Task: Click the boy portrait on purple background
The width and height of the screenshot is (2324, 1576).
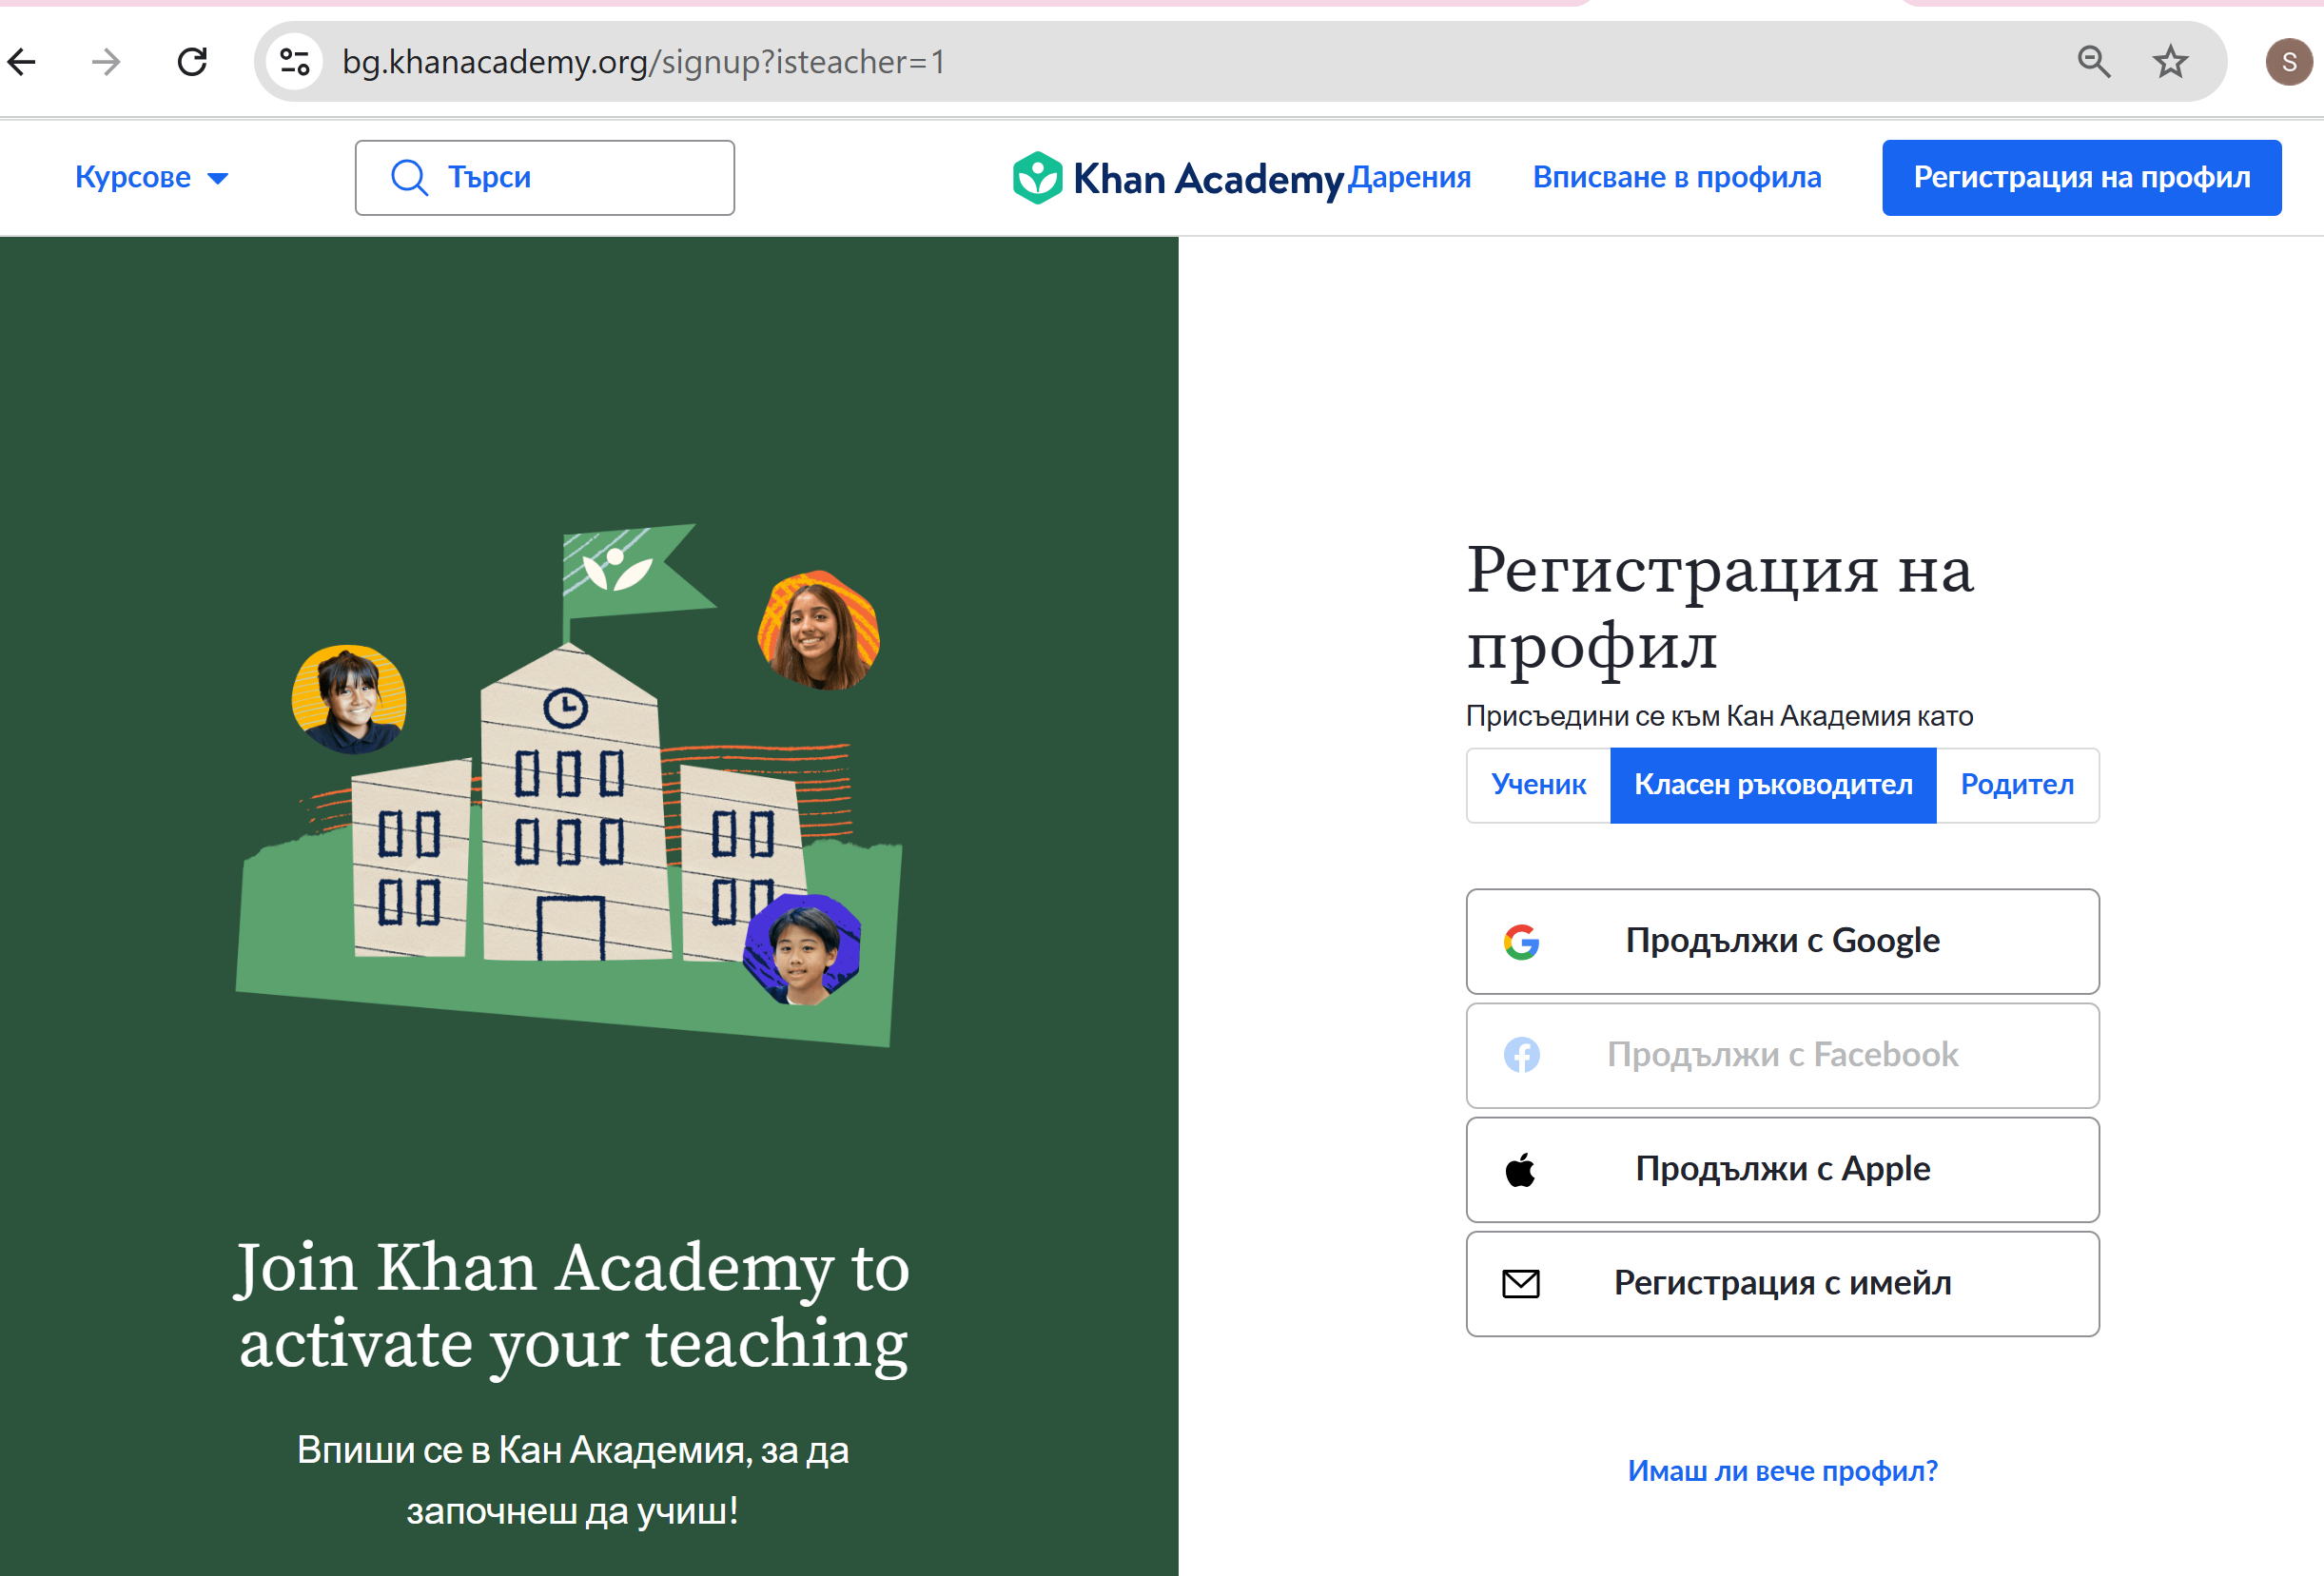Action: point(801,949)
